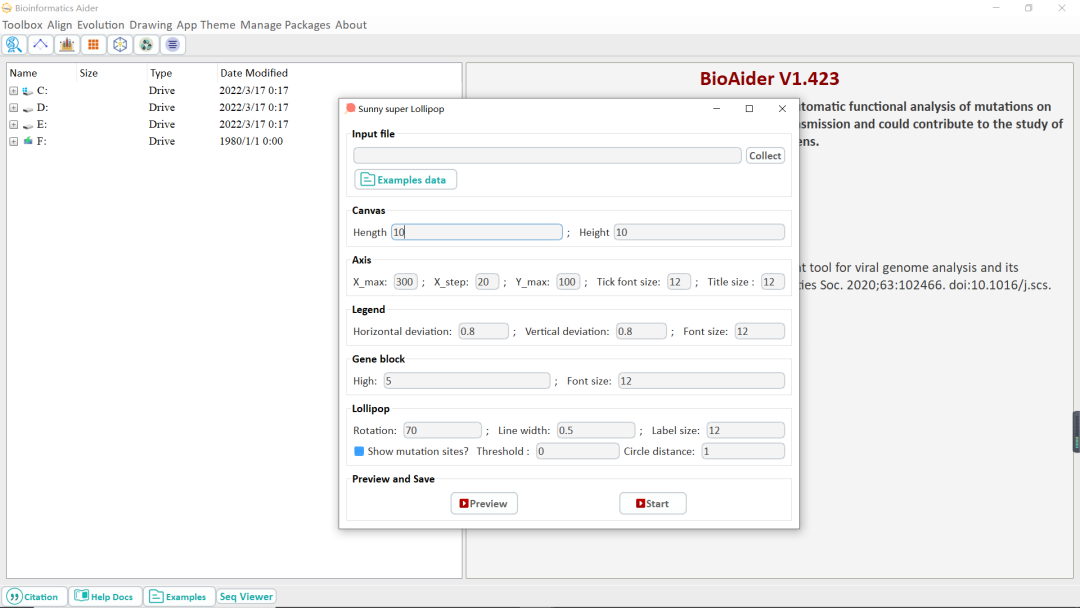Click the purple text-align toolbar icon
Viewport: 1080px width, 608px height.
pos(172,45)
